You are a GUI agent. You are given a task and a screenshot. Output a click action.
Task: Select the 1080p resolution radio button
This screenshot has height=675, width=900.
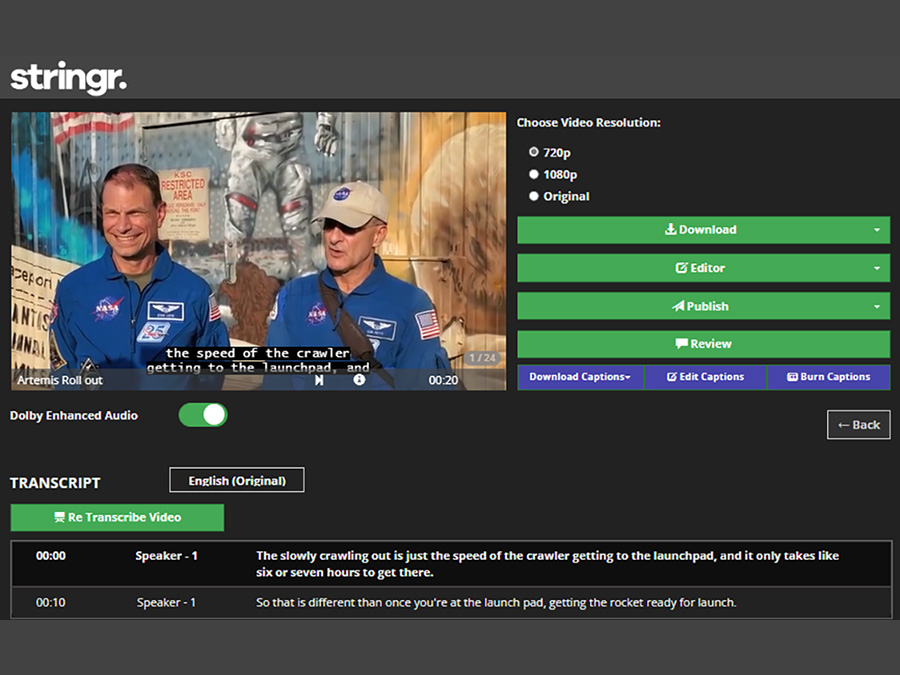[534, 173]
